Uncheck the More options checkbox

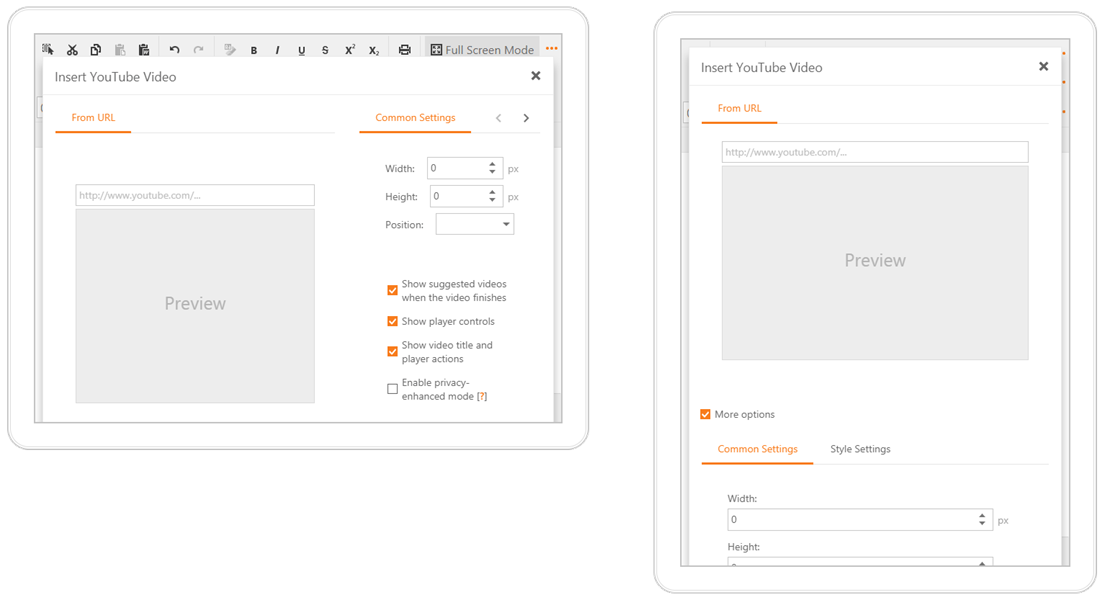(x=706, y=414)
